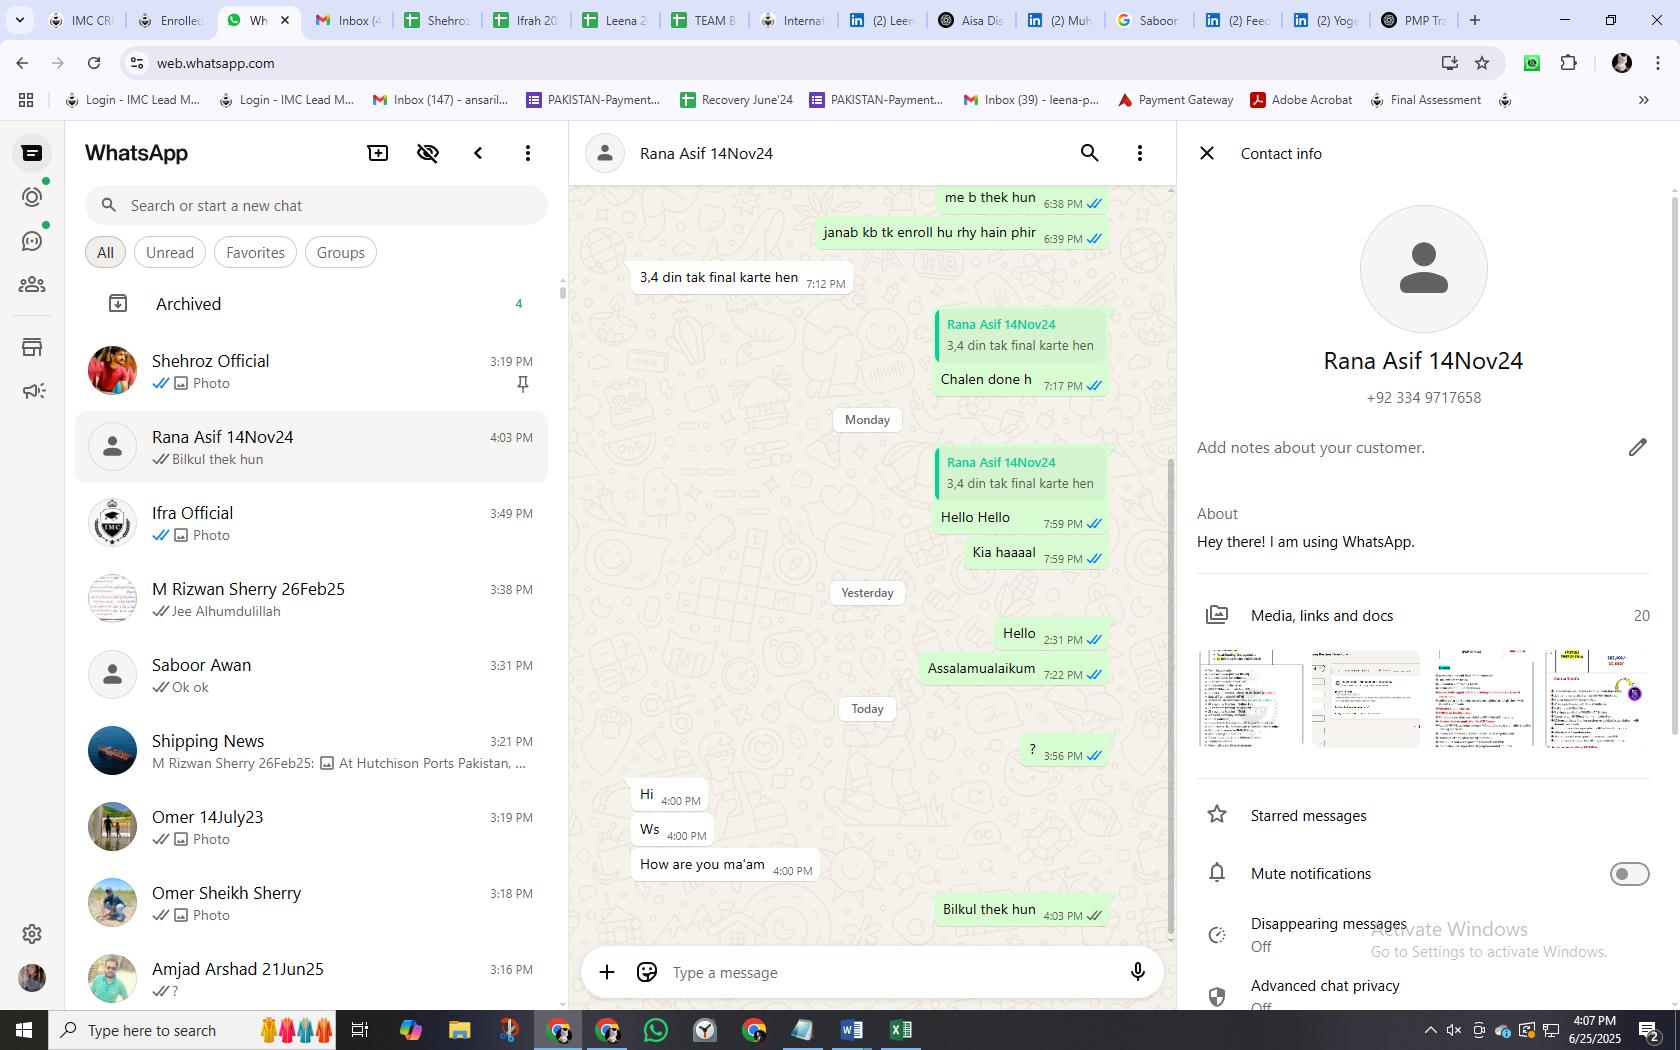
Task: Open the business tools storefront icon
Action: 32,347
